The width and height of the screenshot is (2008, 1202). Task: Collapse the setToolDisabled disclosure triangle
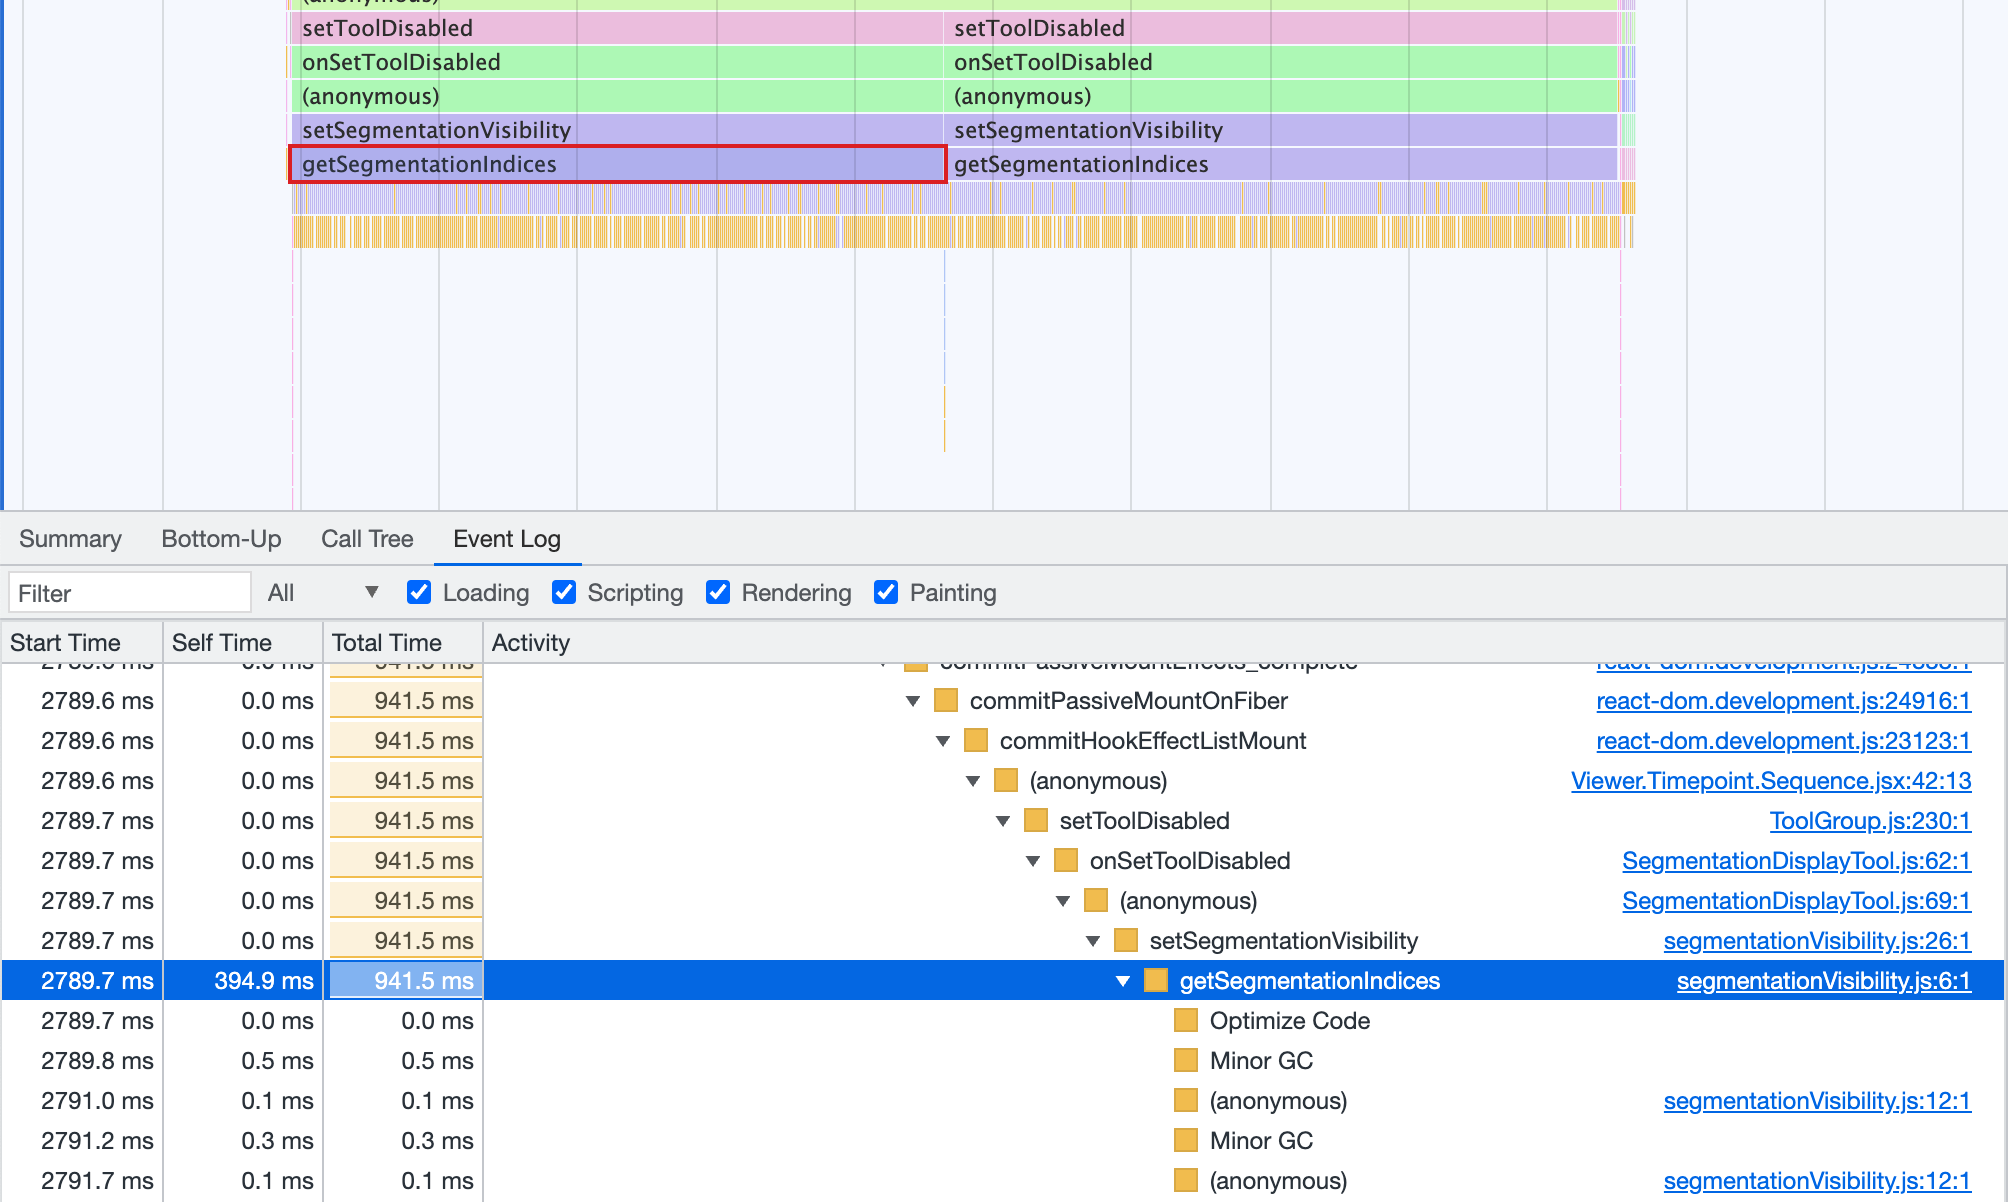coord(1002,820)
